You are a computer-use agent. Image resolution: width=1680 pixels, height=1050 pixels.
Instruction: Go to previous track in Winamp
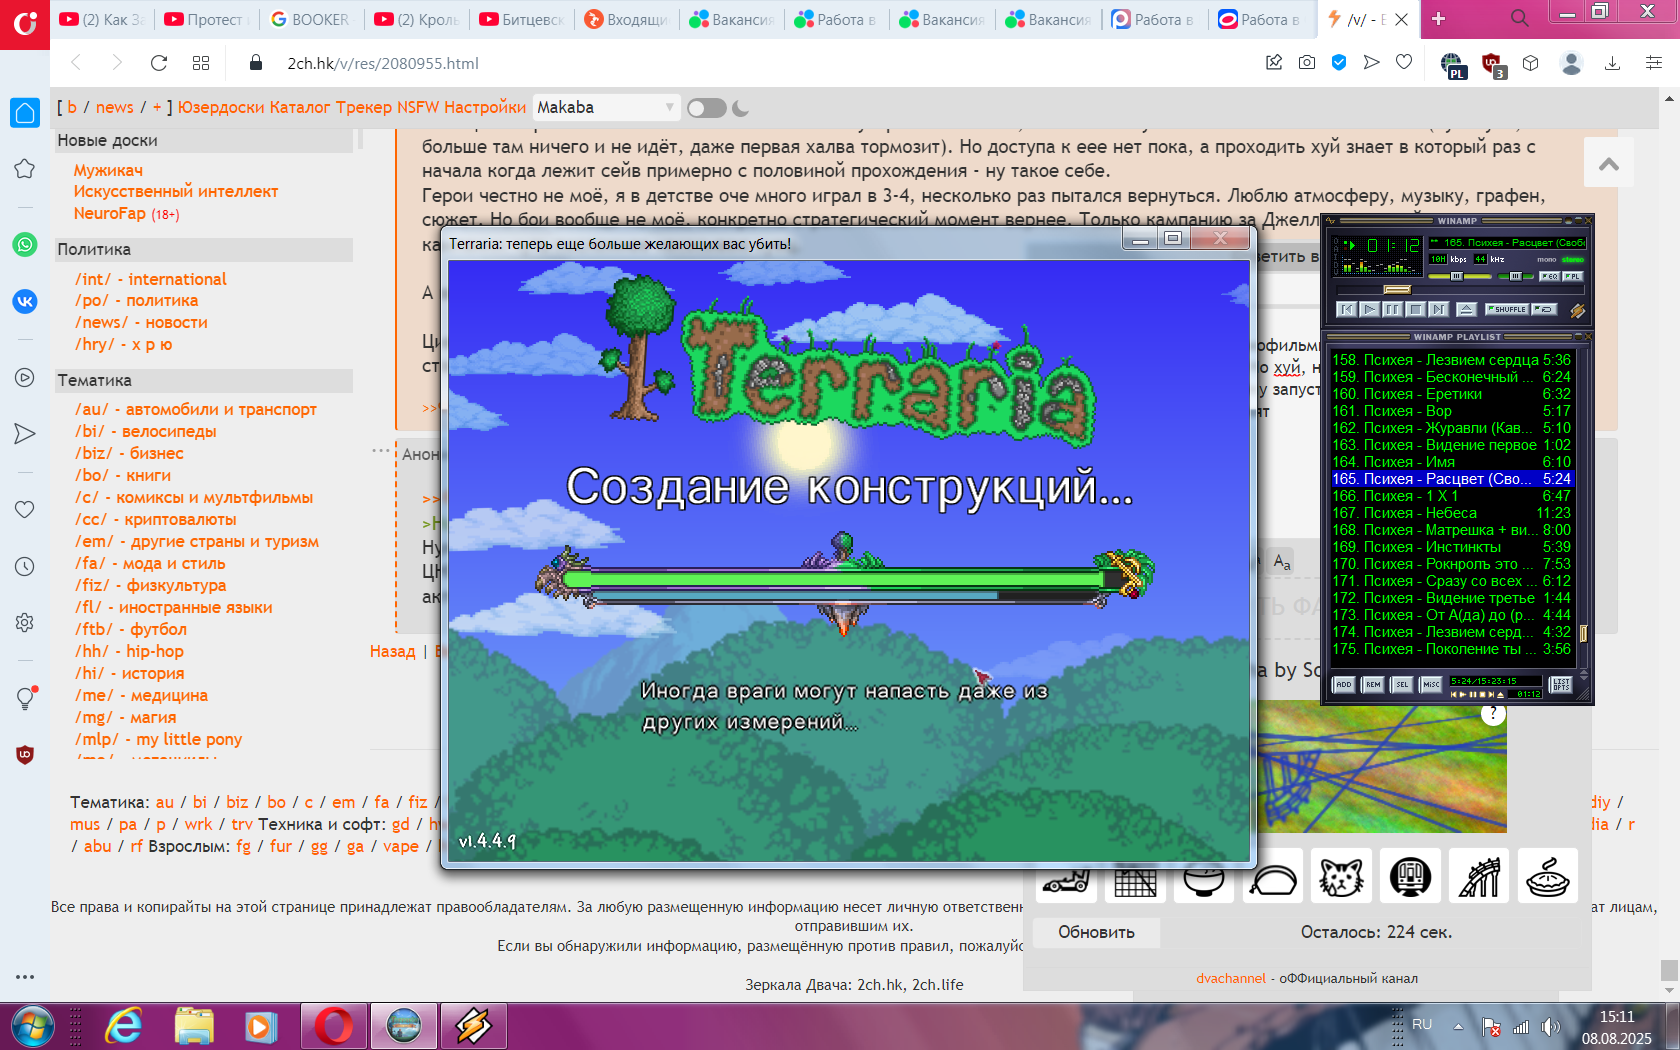point(1347,309)
